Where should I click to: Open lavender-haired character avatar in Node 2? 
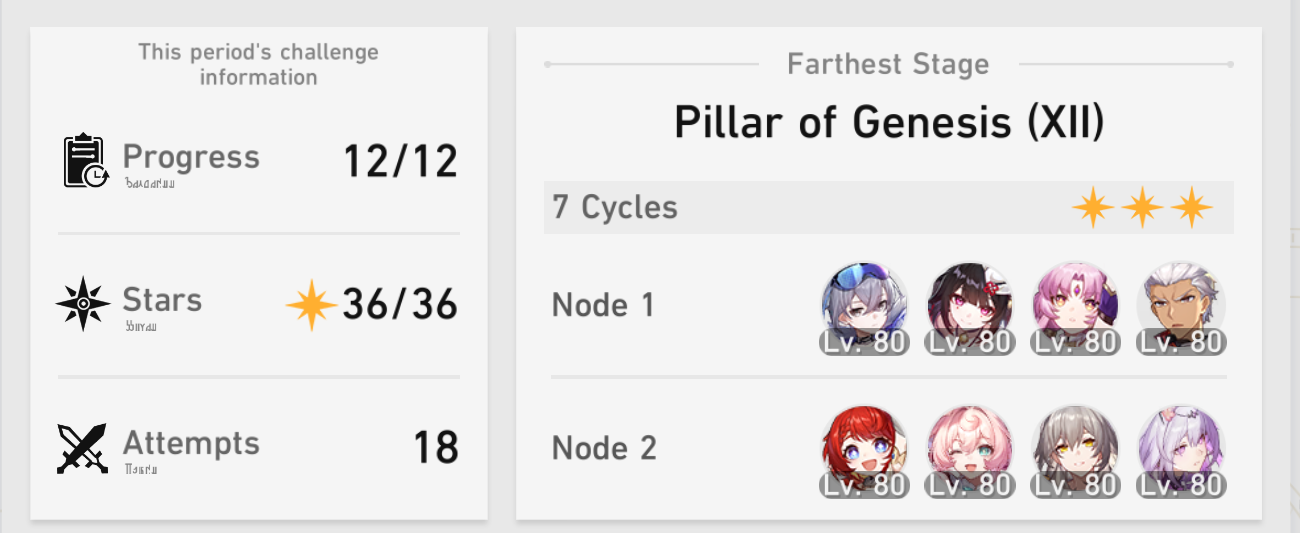point(1182,450)
